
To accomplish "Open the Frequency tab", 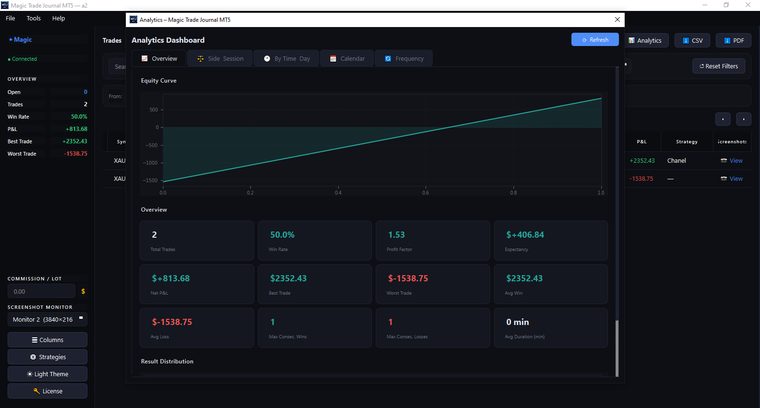I will coord(404,59).
